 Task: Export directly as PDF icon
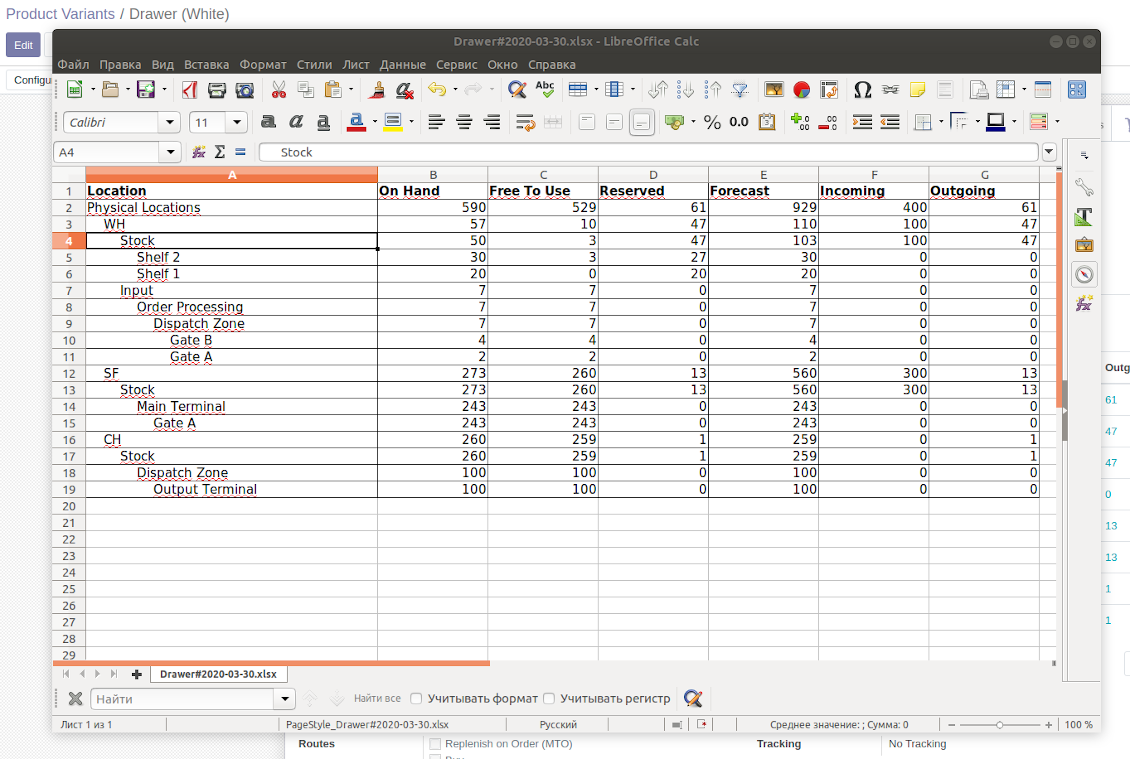pyautogui.click(x=190, y=89)
